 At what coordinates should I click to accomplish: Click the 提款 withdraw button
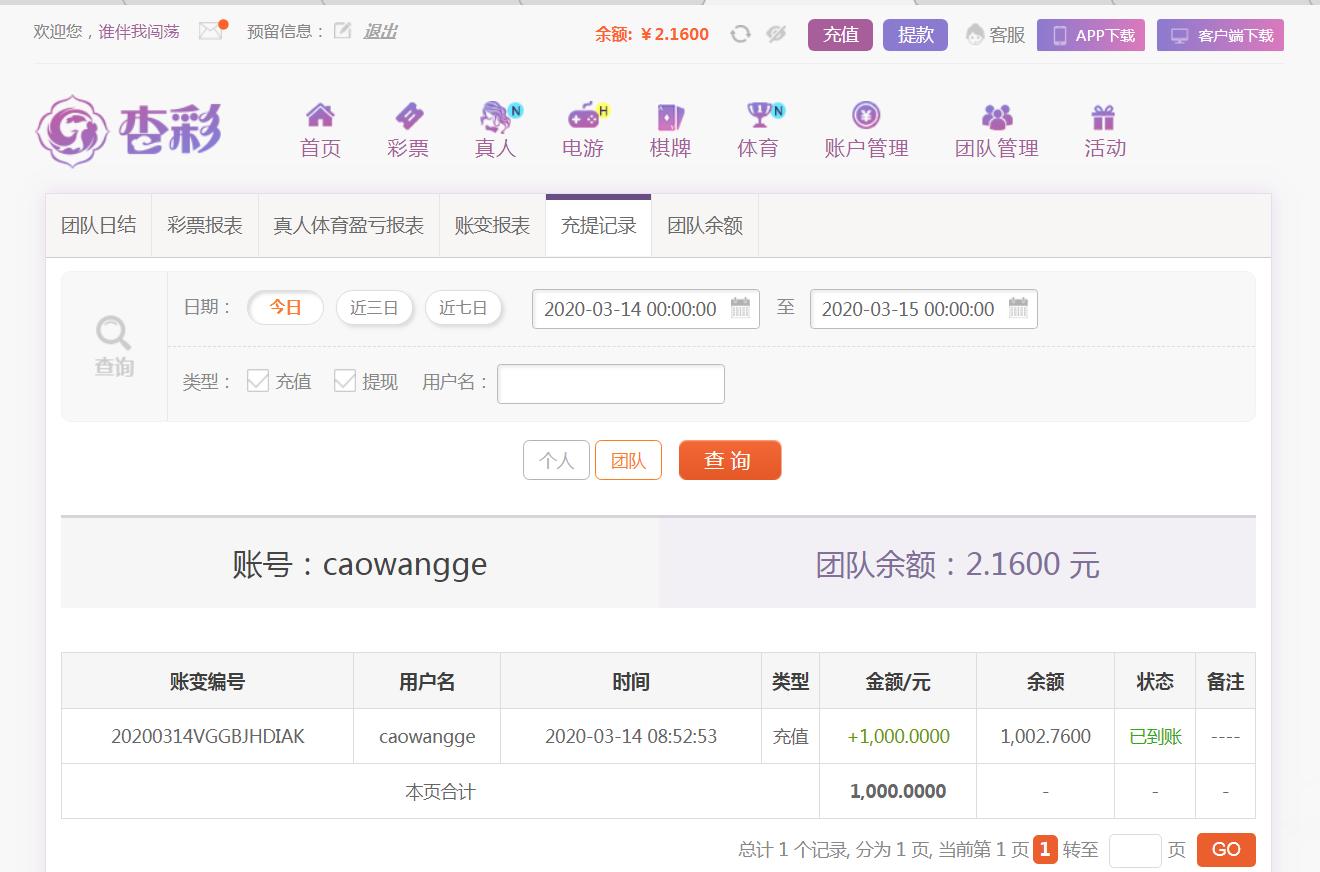click(915, 35)
